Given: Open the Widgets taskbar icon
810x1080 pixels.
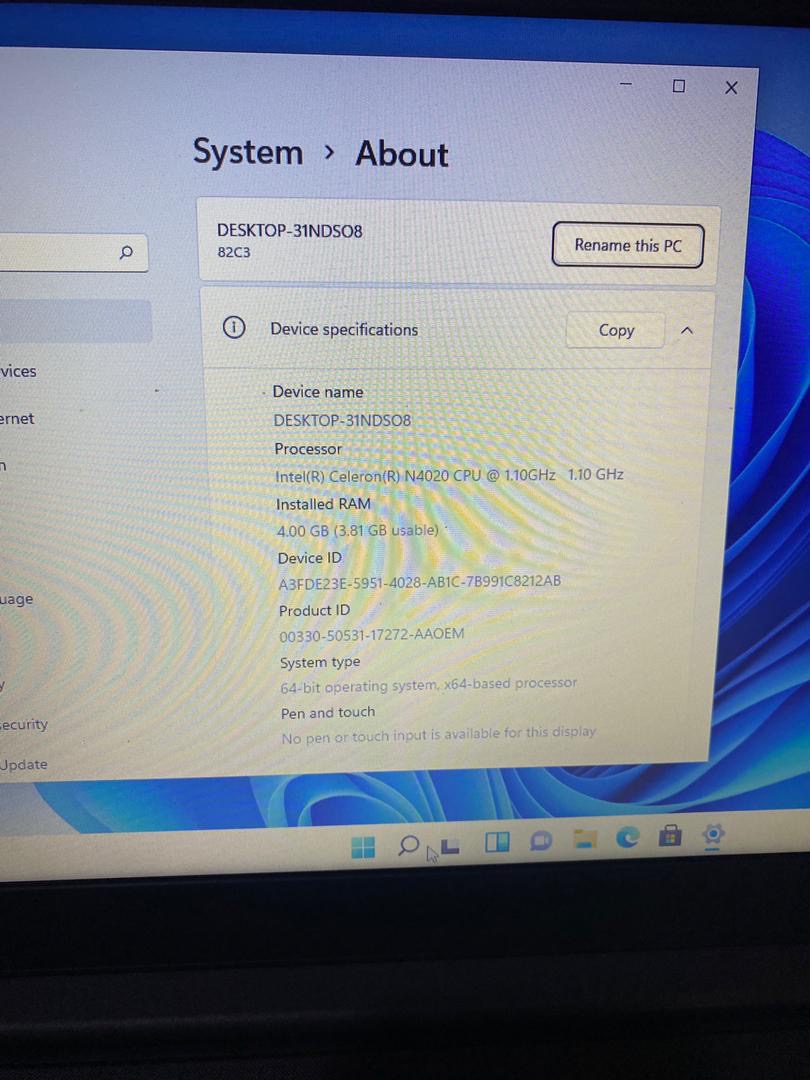Looking at the screenshot, I should [497, 842].
